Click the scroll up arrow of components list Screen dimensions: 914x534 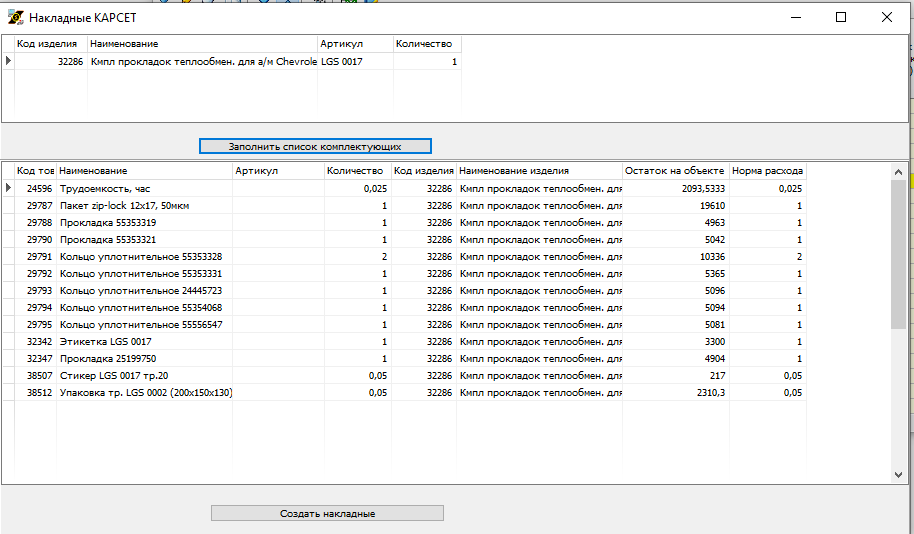[x=897, y=172]
